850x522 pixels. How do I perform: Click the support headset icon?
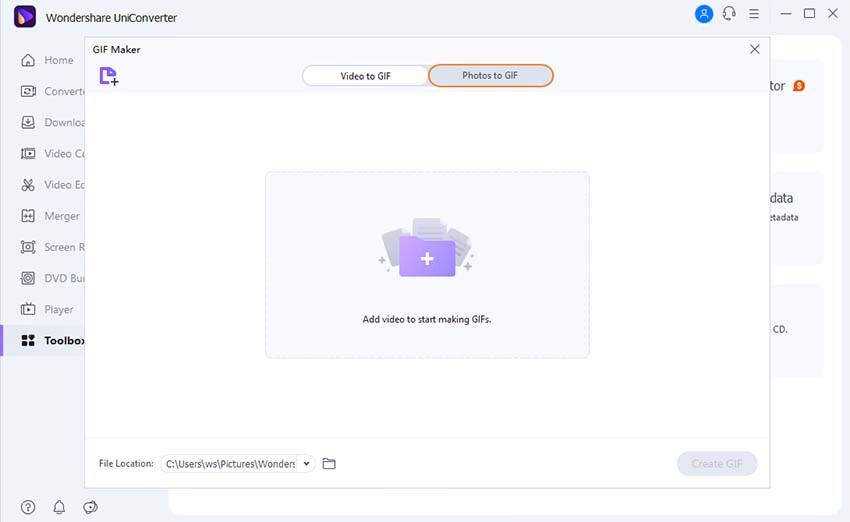(x=729, y=14)
